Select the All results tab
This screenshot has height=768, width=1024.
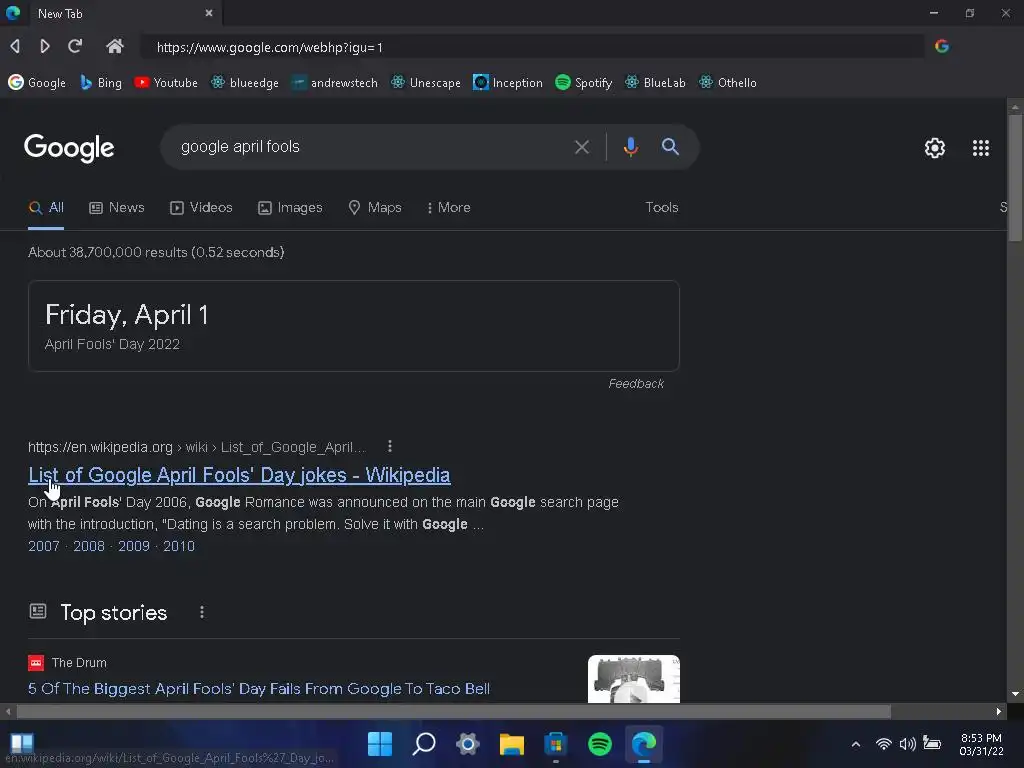pyautogui.click(x=46, y=208)
